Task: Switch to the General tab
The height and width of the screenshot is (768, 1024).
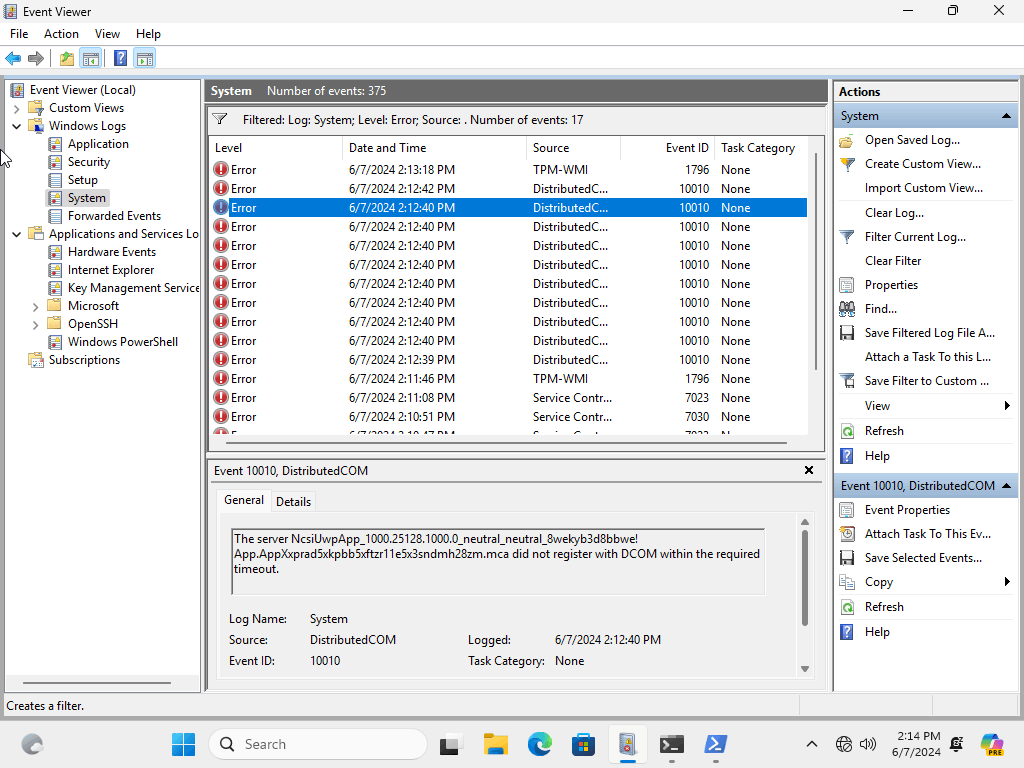Action: coord(244,500)
